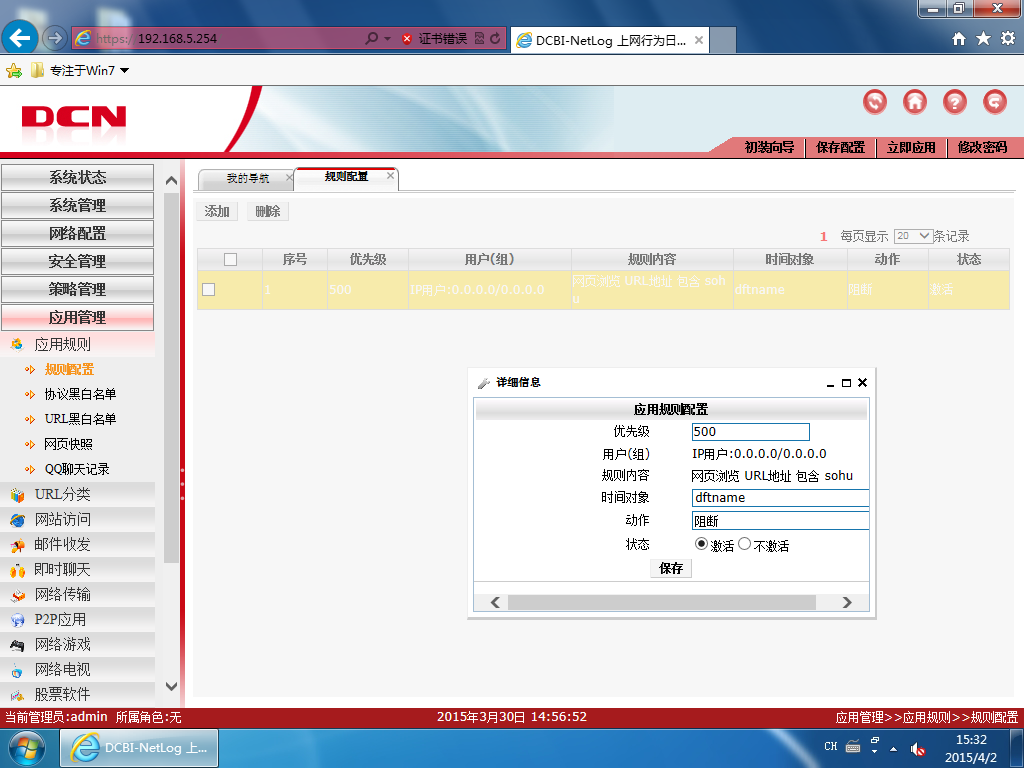Open the 应用管理 menu section

78,317
